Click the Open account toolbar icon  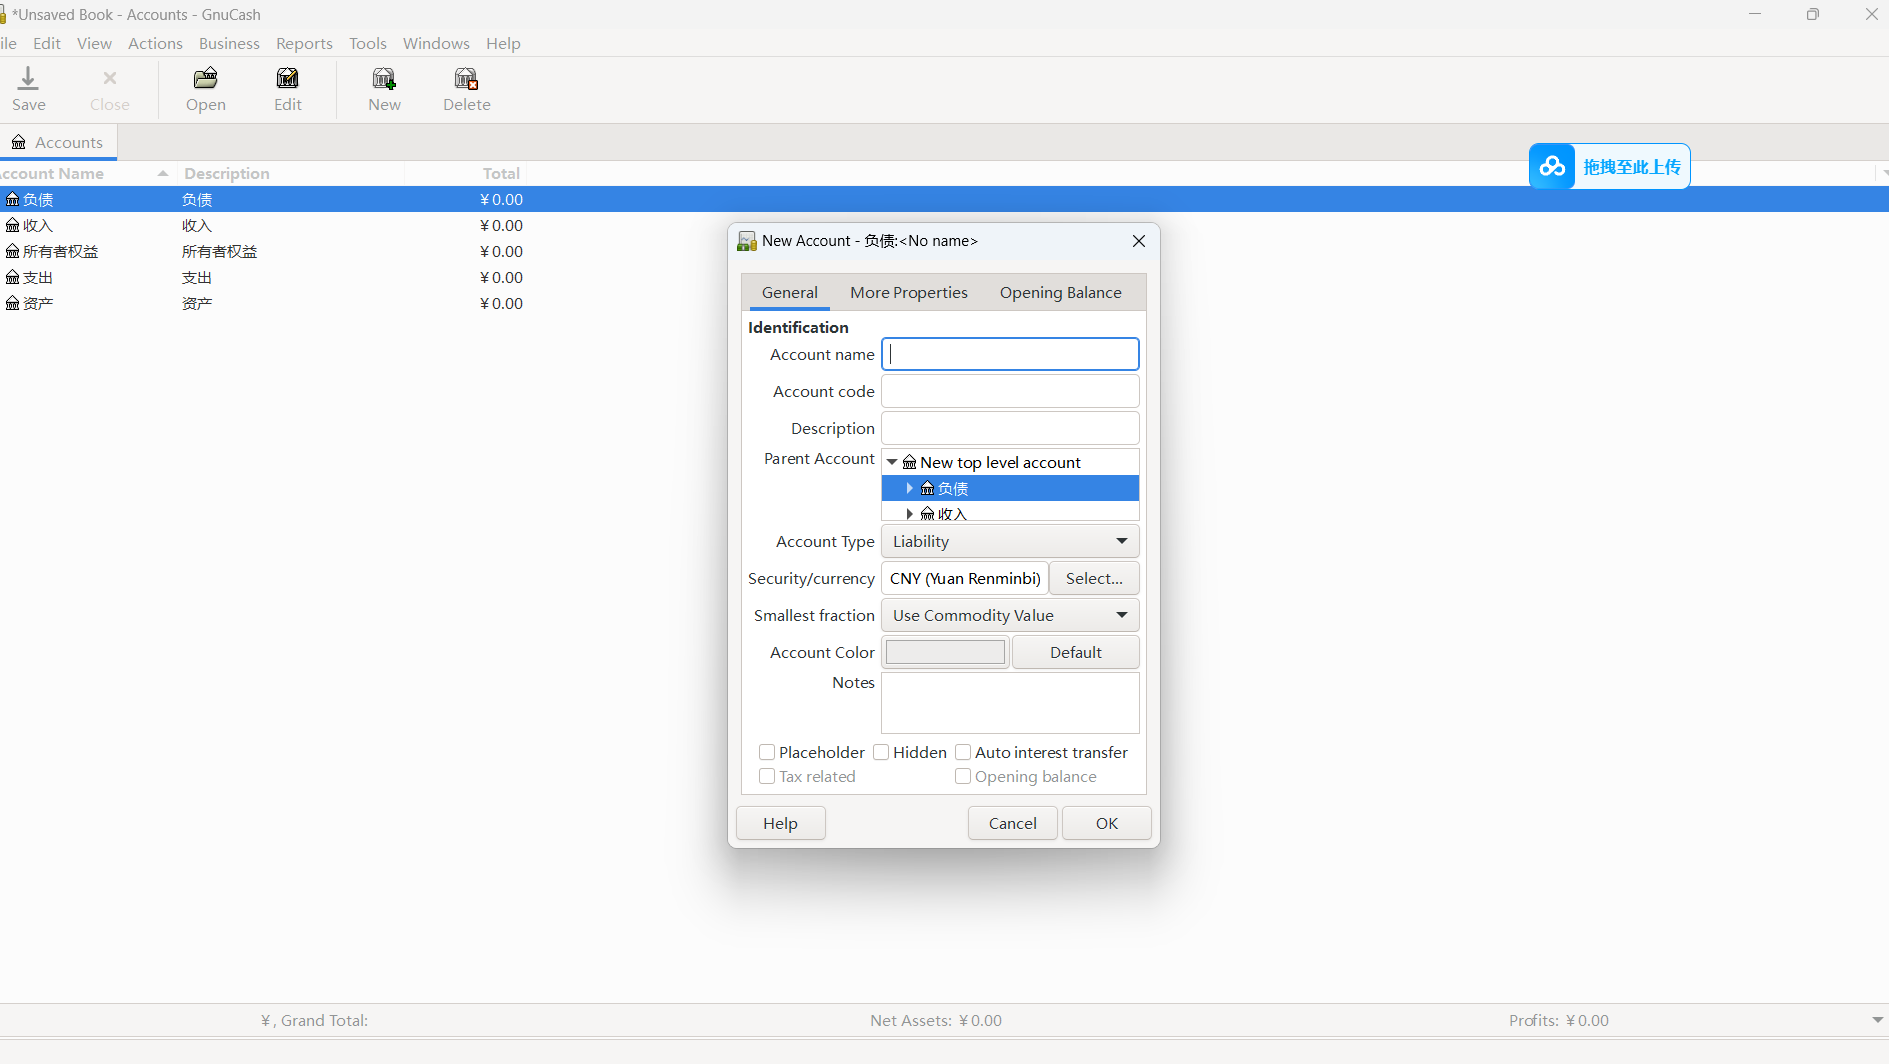(x=205, y=78)
